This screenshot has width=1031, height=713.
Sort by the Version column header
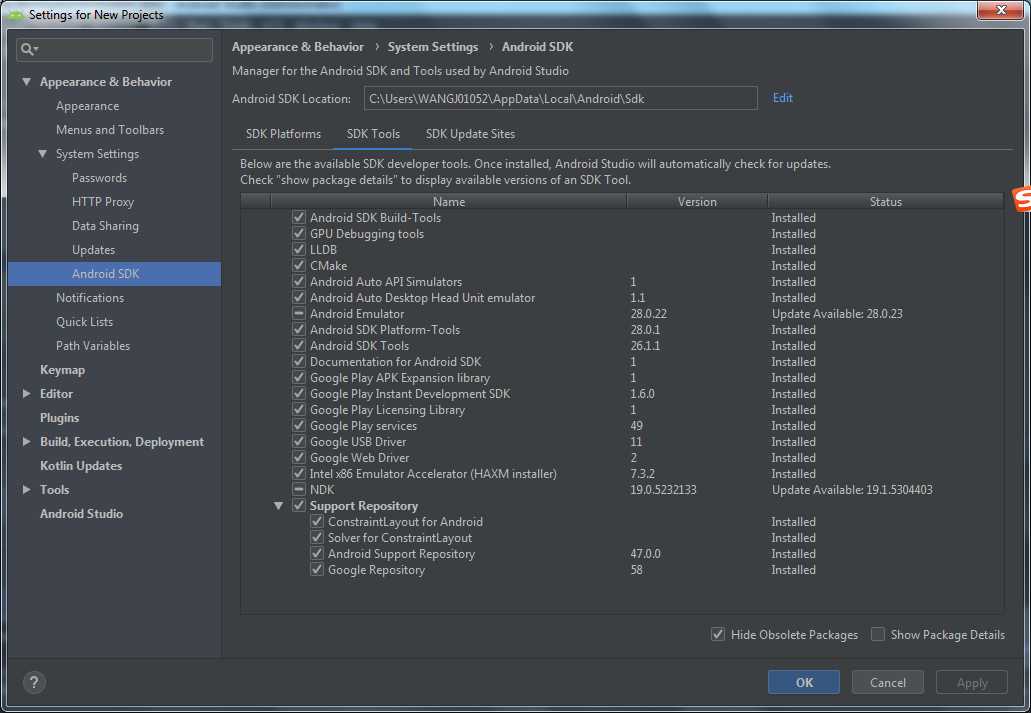697,201
